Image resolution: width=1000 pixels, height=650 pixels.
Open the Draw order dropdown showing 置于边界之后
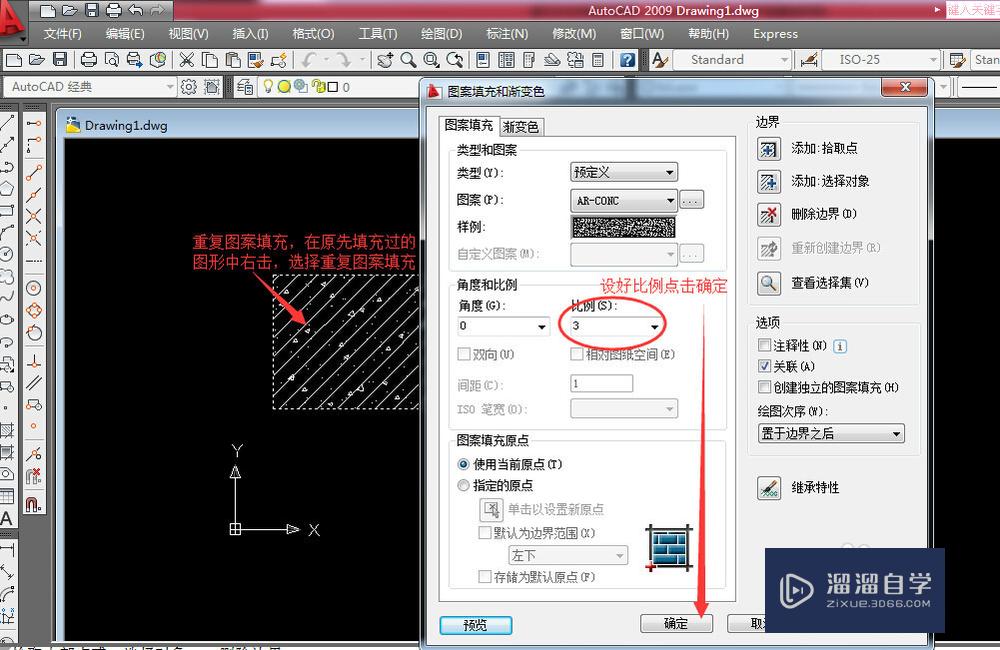pos(831,434)
